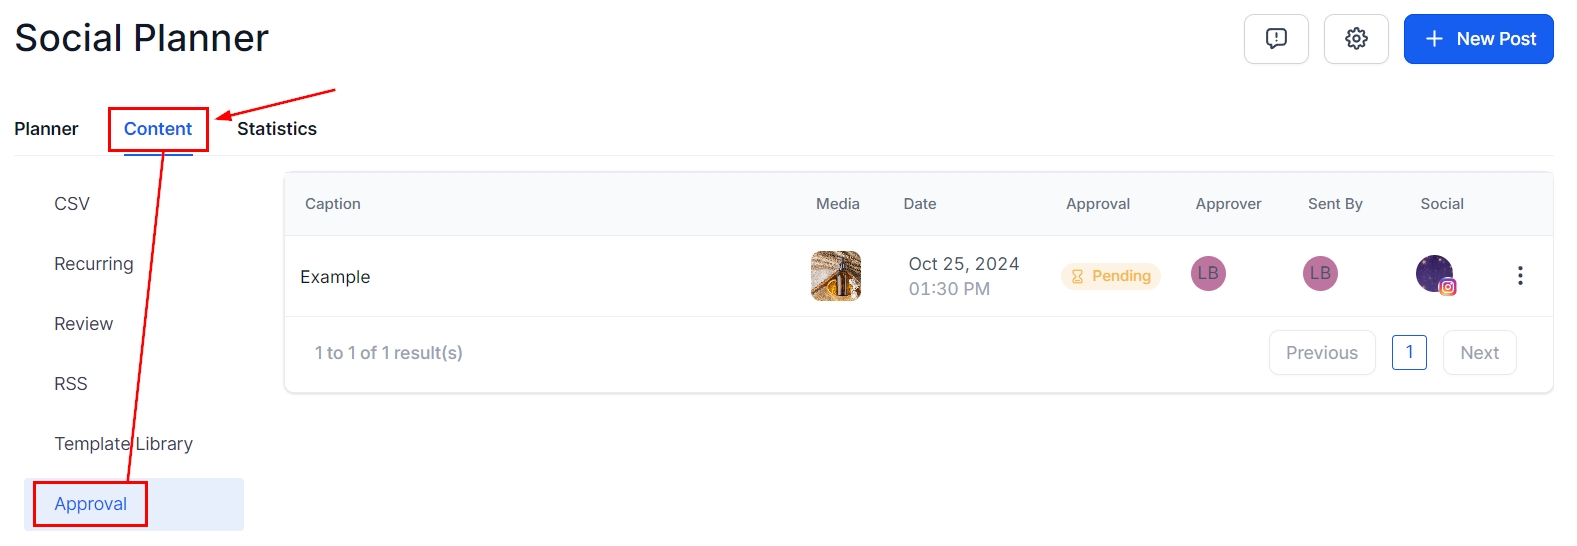Open the Example post media thumbnail
Screen dimensions: 1577x546
point(836,276)
